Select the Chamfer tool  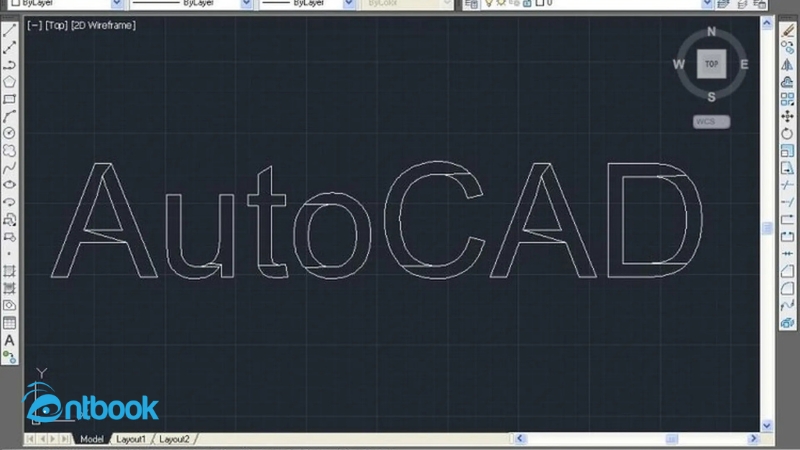point(787,271)
